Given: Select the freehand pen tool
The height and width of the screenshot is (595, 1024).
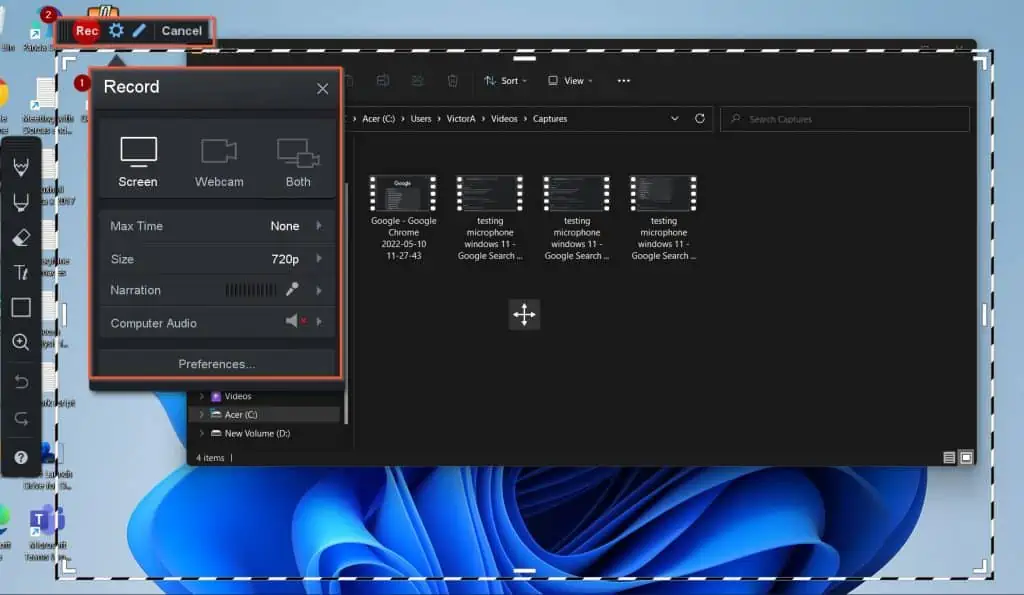Looking at the screenshot, I should click(x=20, y=166).
